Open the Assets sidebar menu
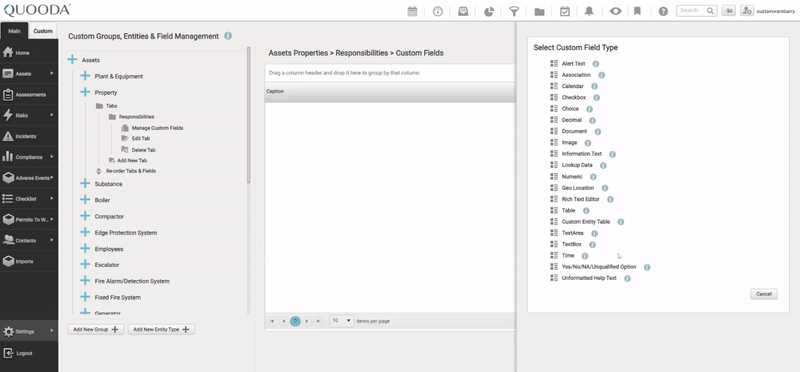The width and height of the screenshot is (800, 372). click(29, 73)
